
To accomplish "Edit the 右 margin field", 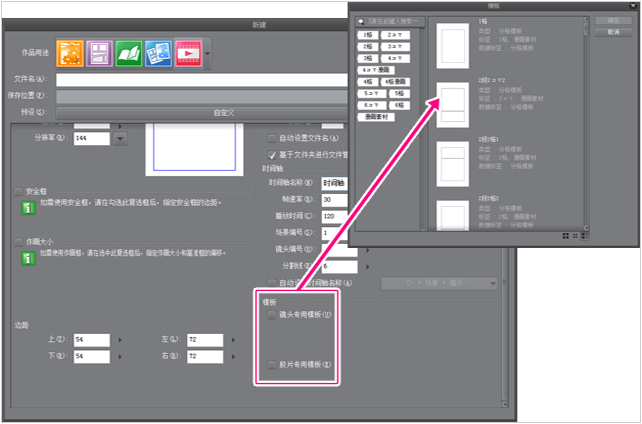I will tap(205, 356).
